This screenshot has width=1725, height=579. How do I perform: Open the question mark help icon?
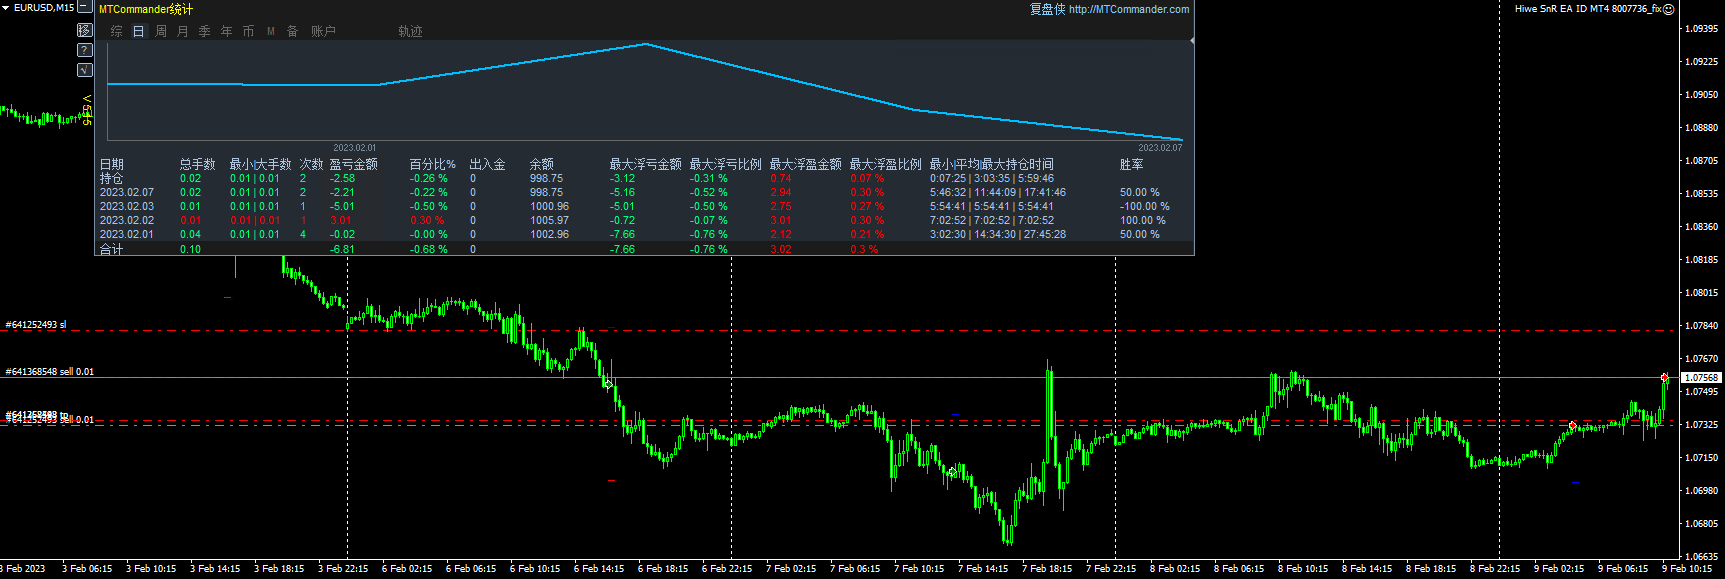pyautogui.click(x=85, y=50)
